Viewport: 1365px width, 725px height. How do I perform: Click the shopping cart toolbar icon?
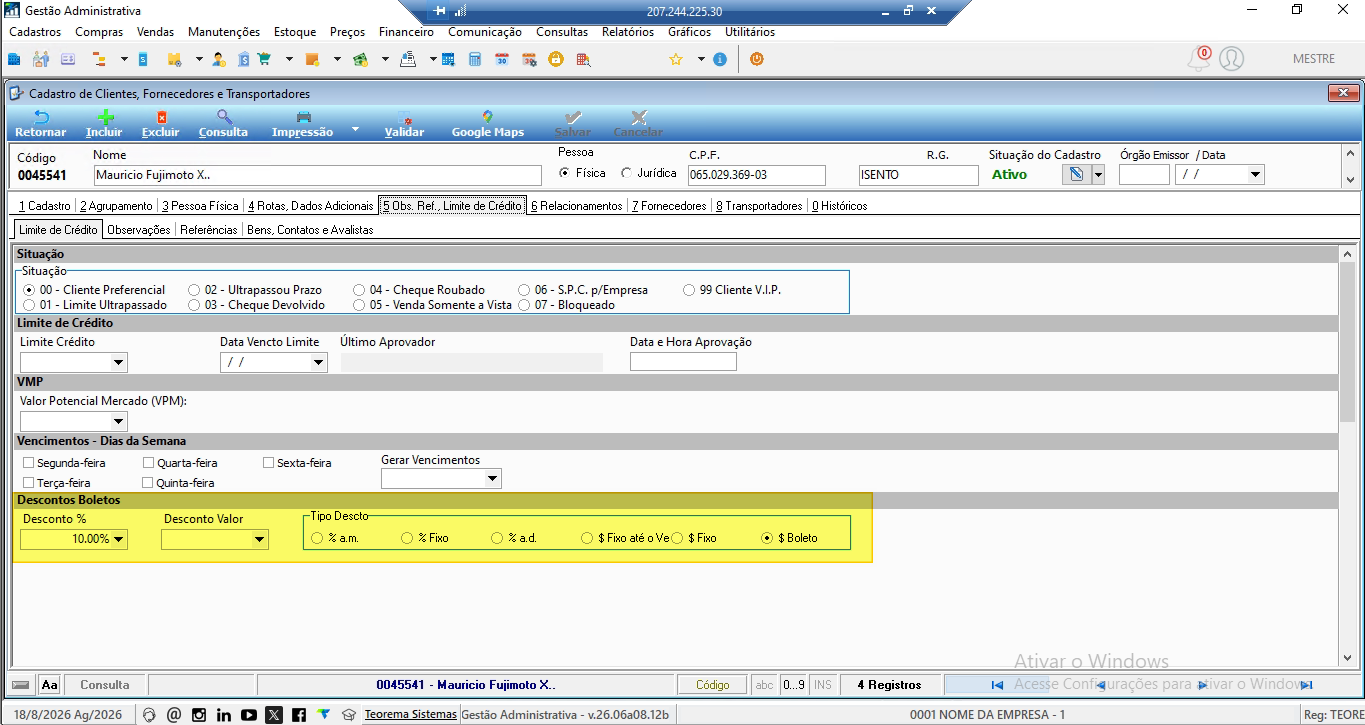click(264, 59)
